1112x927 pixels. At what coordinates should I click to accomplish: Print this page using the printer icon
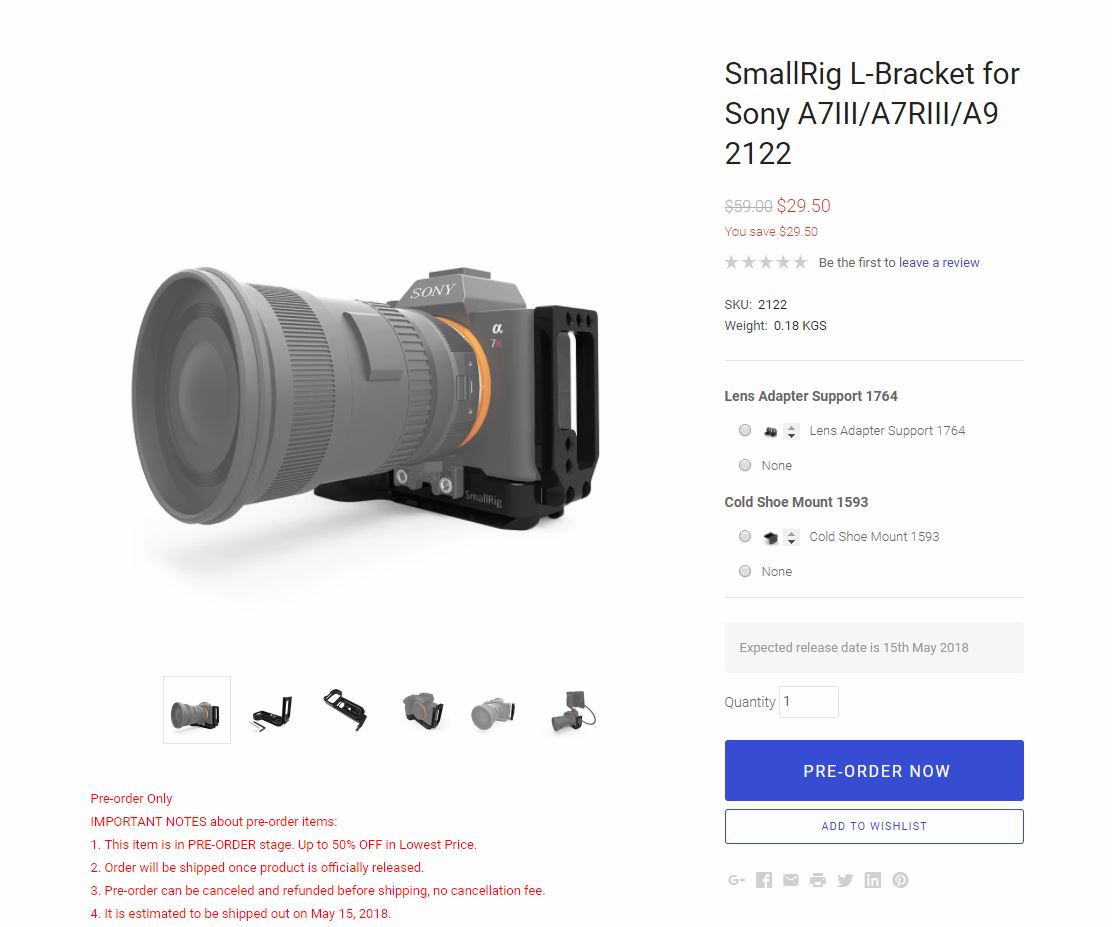pos(818,880)
